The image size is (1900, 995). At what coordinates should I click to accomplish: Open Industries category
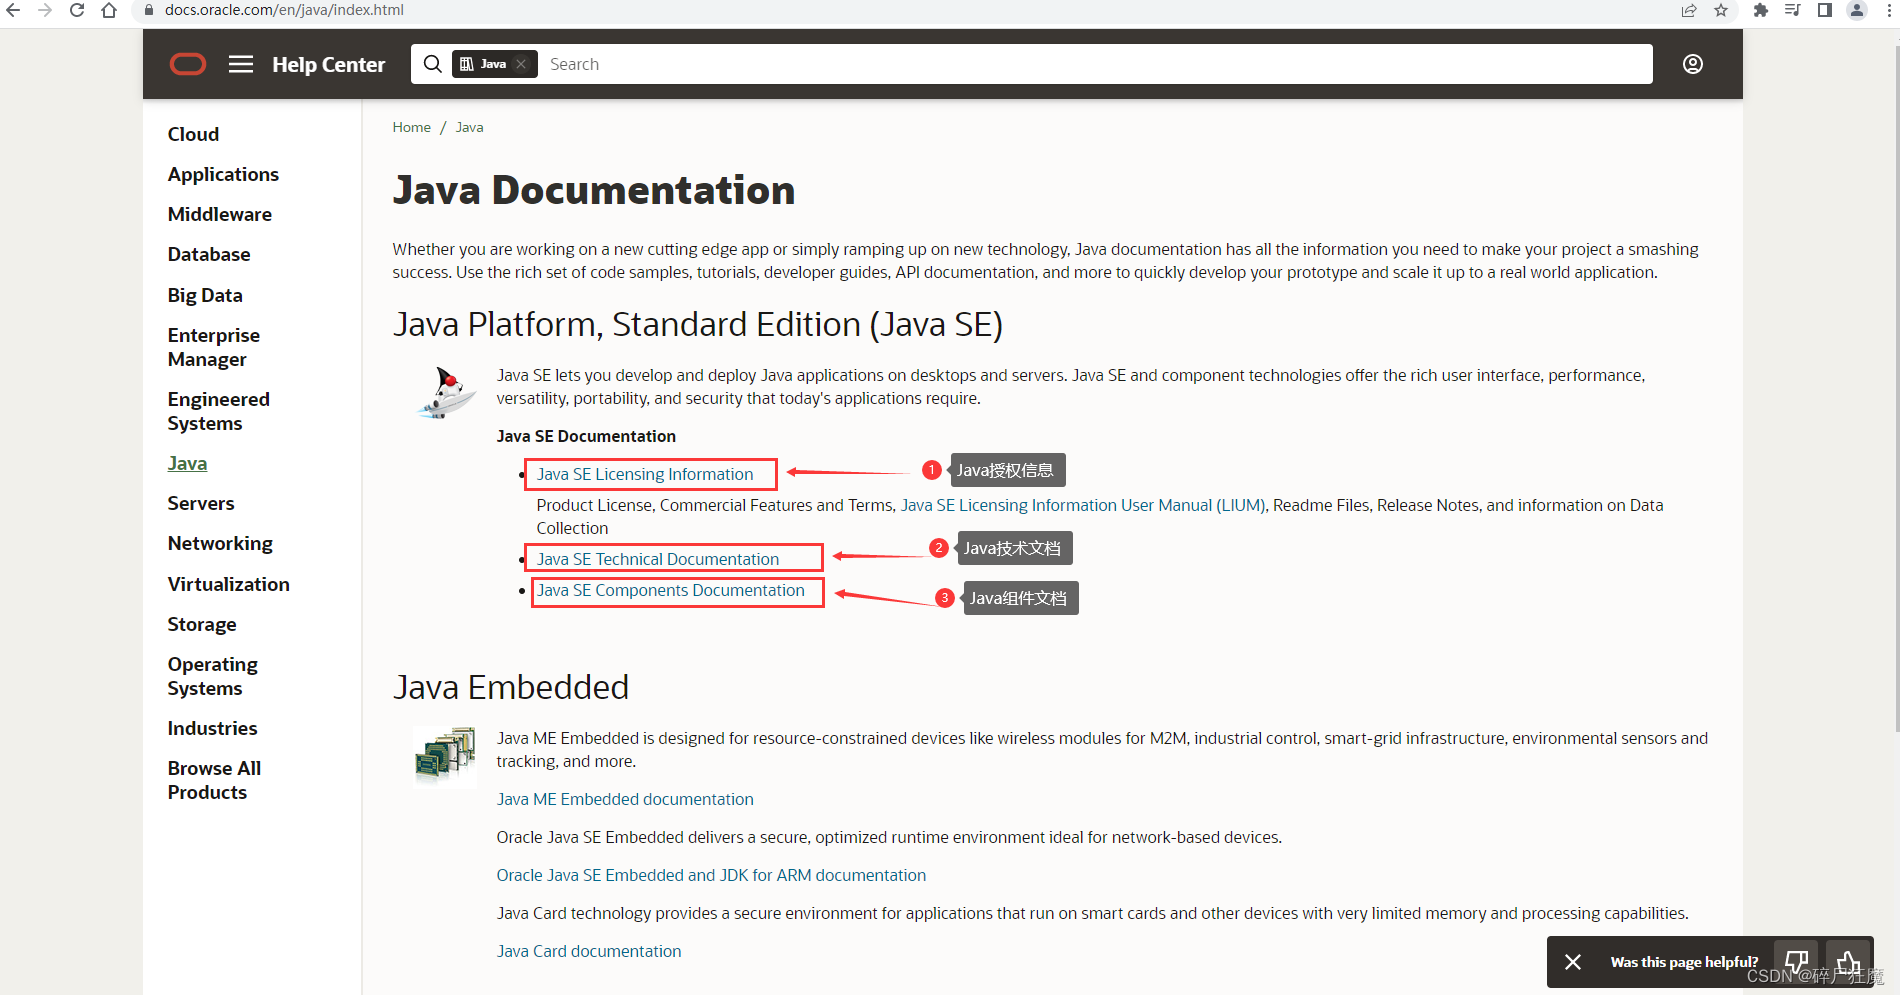pos(212,728)
